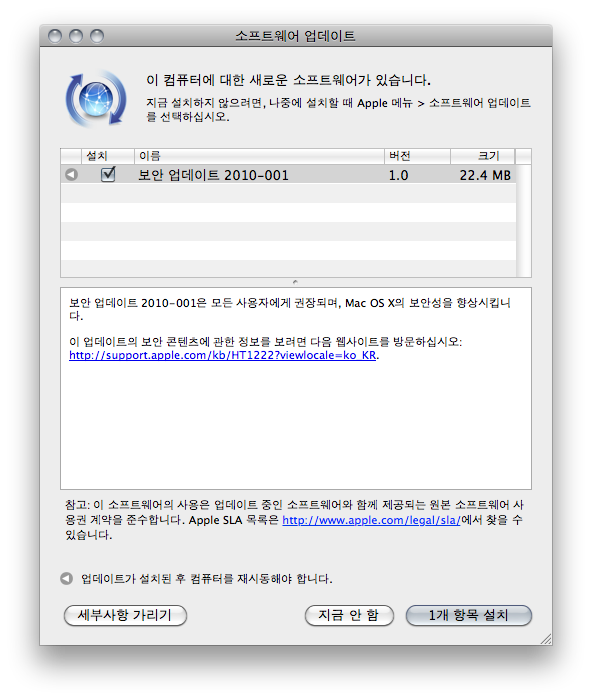Close the 소프트웨어 업데이트 window
This screenshot has height=700, width=592.
click(x=55, y=36)
